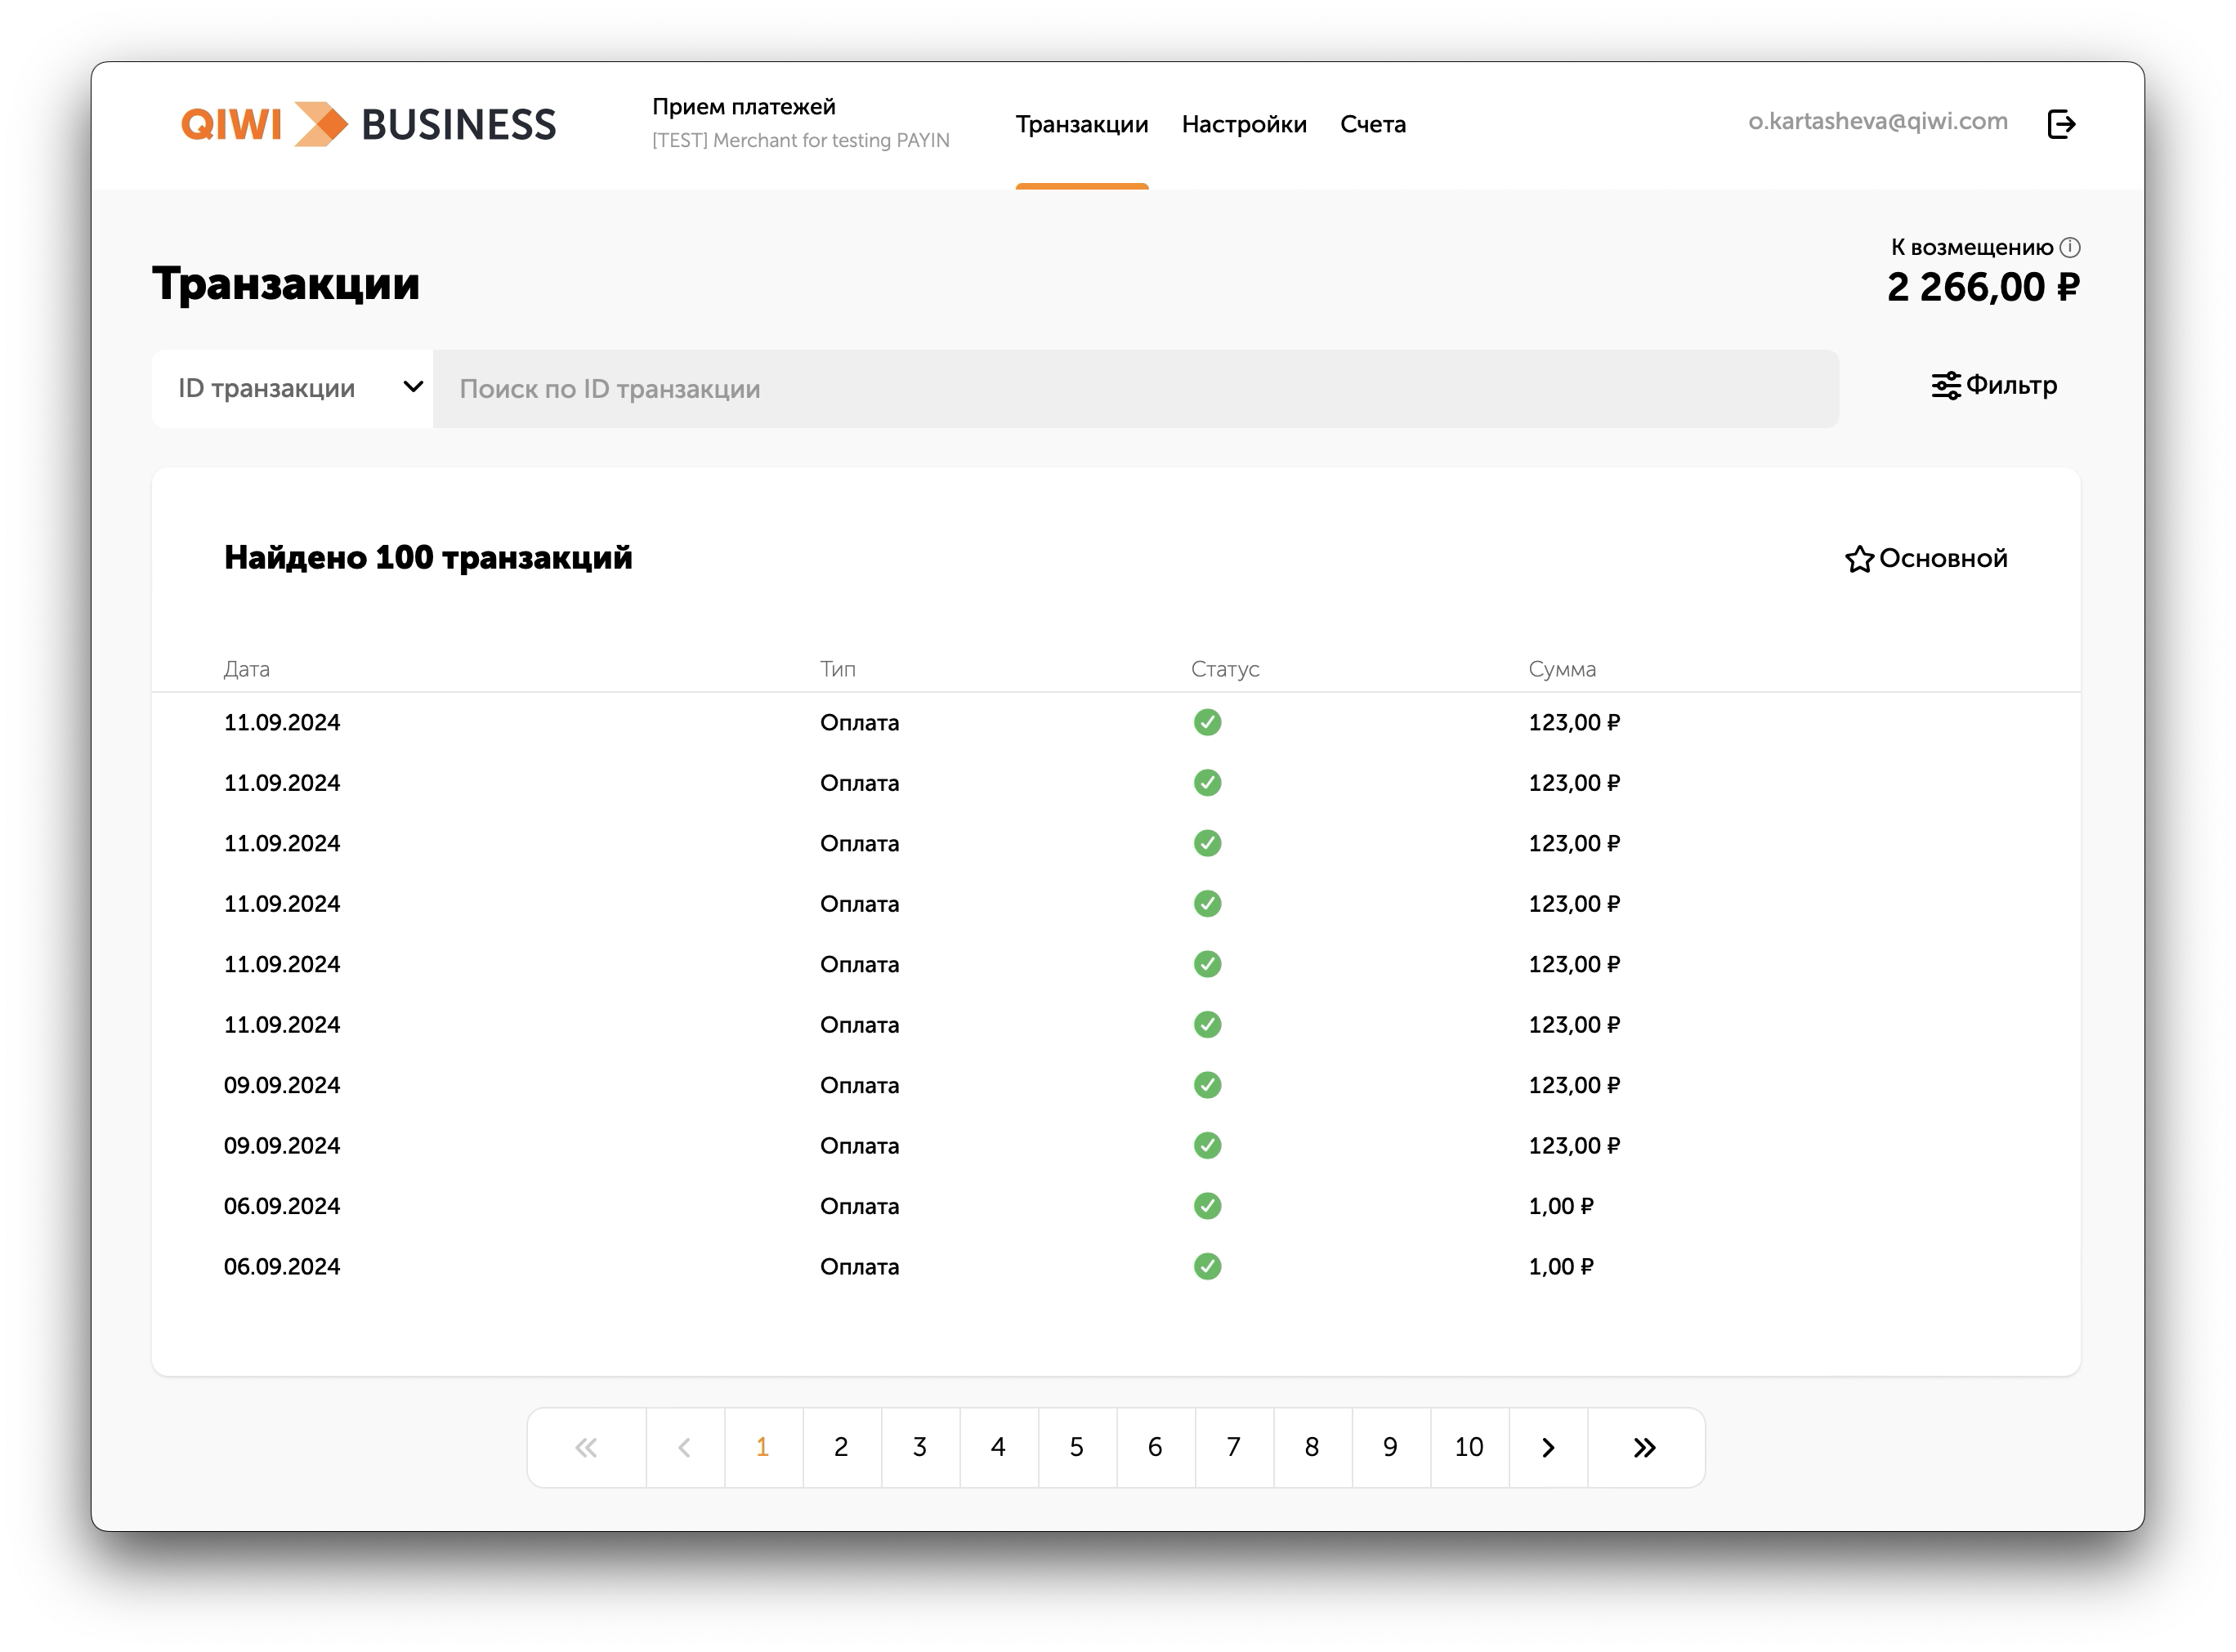Click the QIWI Business logo
Image resolution: width=2236 pixels, height=1652 pixels.
tap(368, 124)
